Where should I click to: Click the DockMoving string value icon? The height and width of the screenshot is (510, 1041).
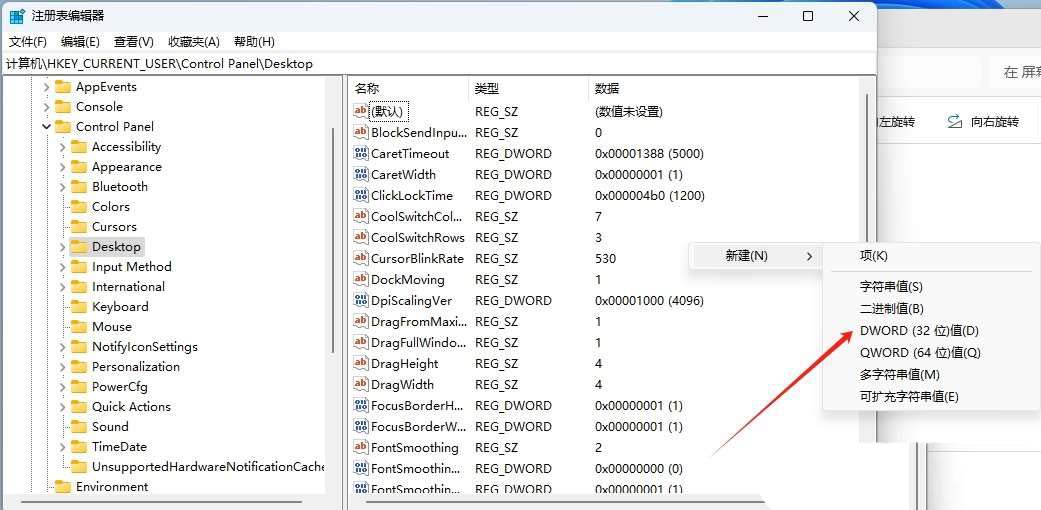(x=360, y=280)
